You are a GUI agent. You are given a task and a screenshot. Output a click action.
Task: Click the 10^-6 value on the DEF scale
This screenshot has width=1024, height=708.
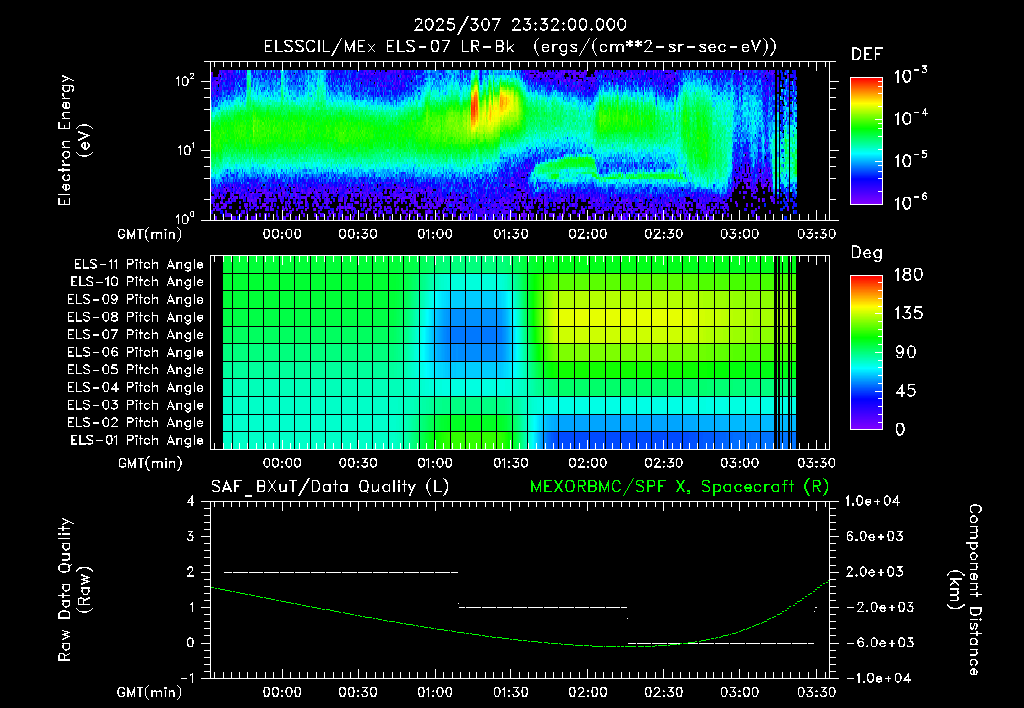click(910, 202)
